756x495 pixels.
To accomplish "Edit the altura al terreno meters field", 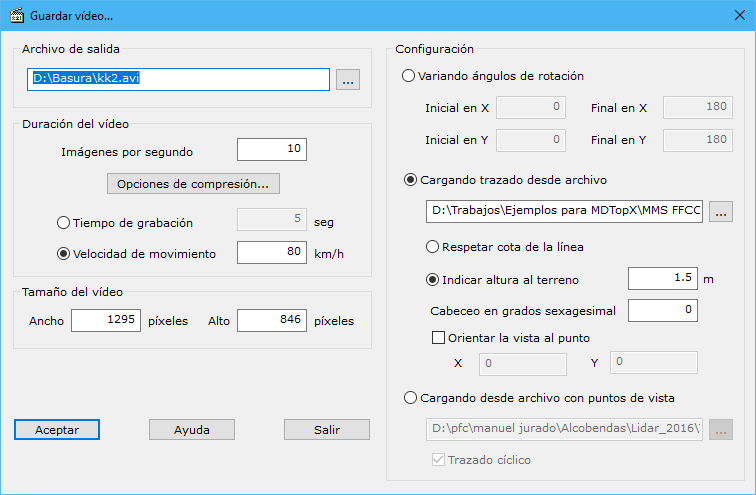I will tap(663, 279).
